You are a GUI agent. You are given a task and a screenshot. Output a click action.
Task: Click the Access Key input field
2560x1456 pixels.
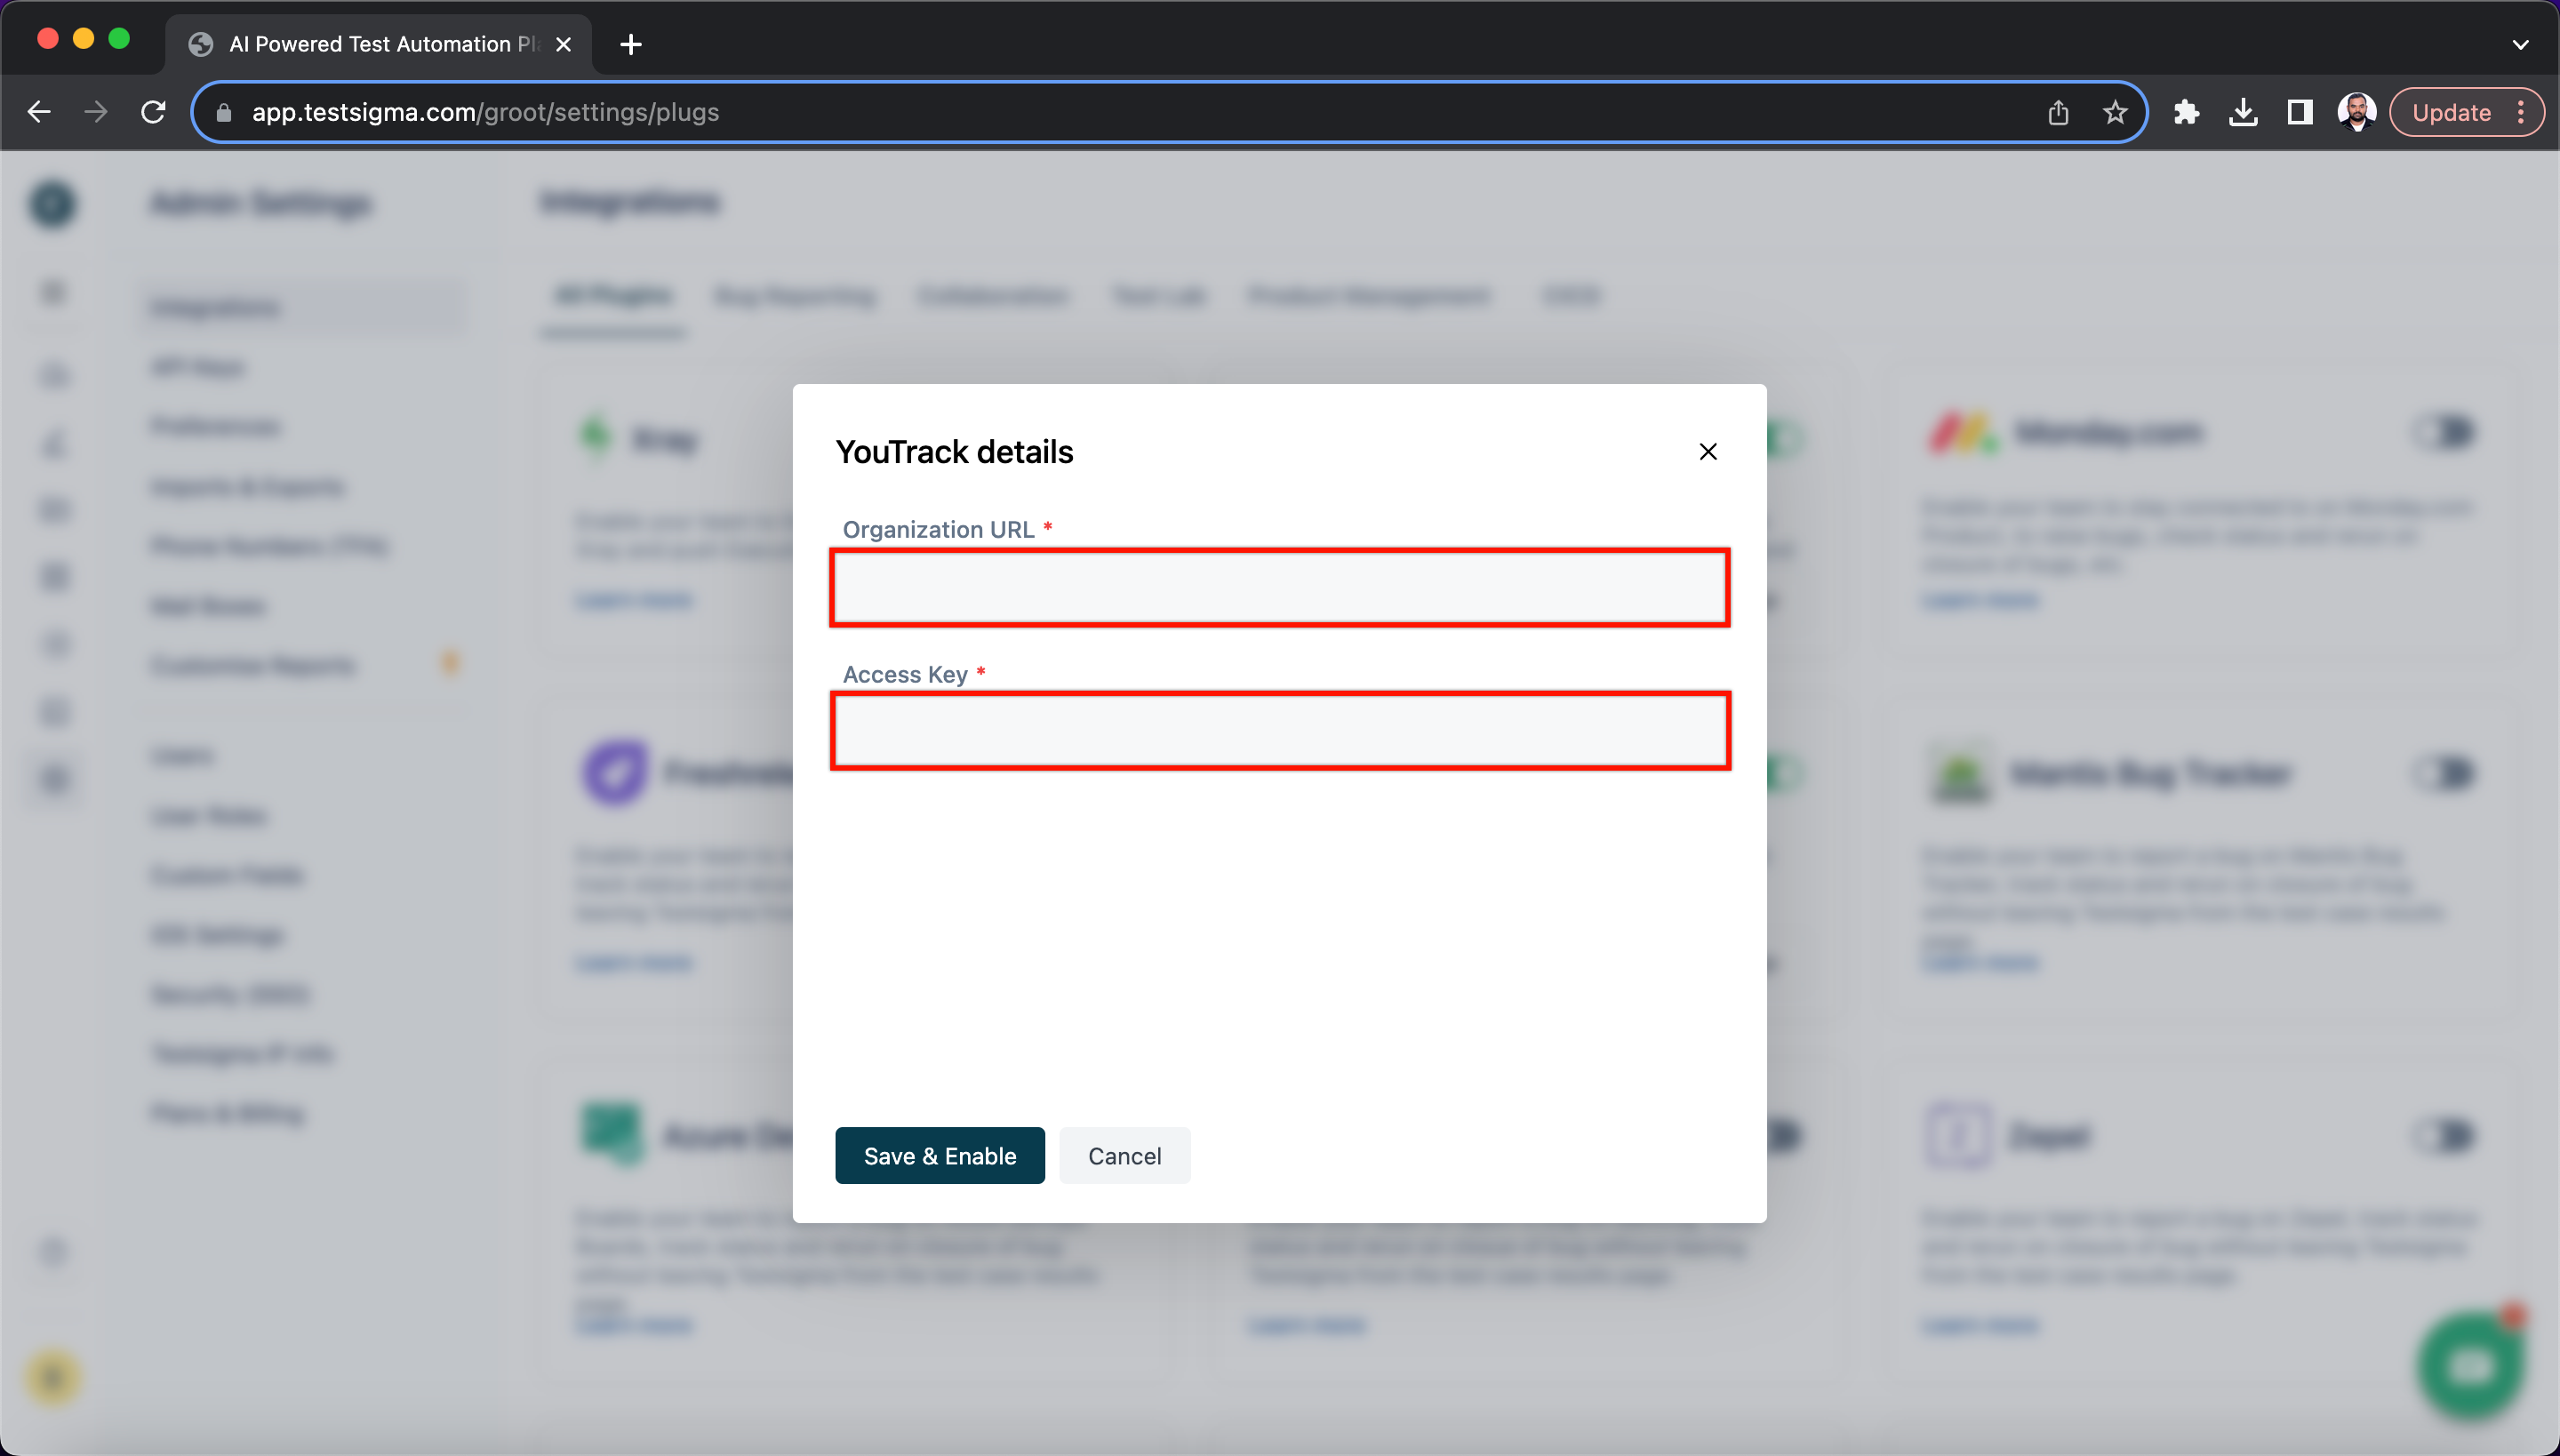pos(1280,731)
